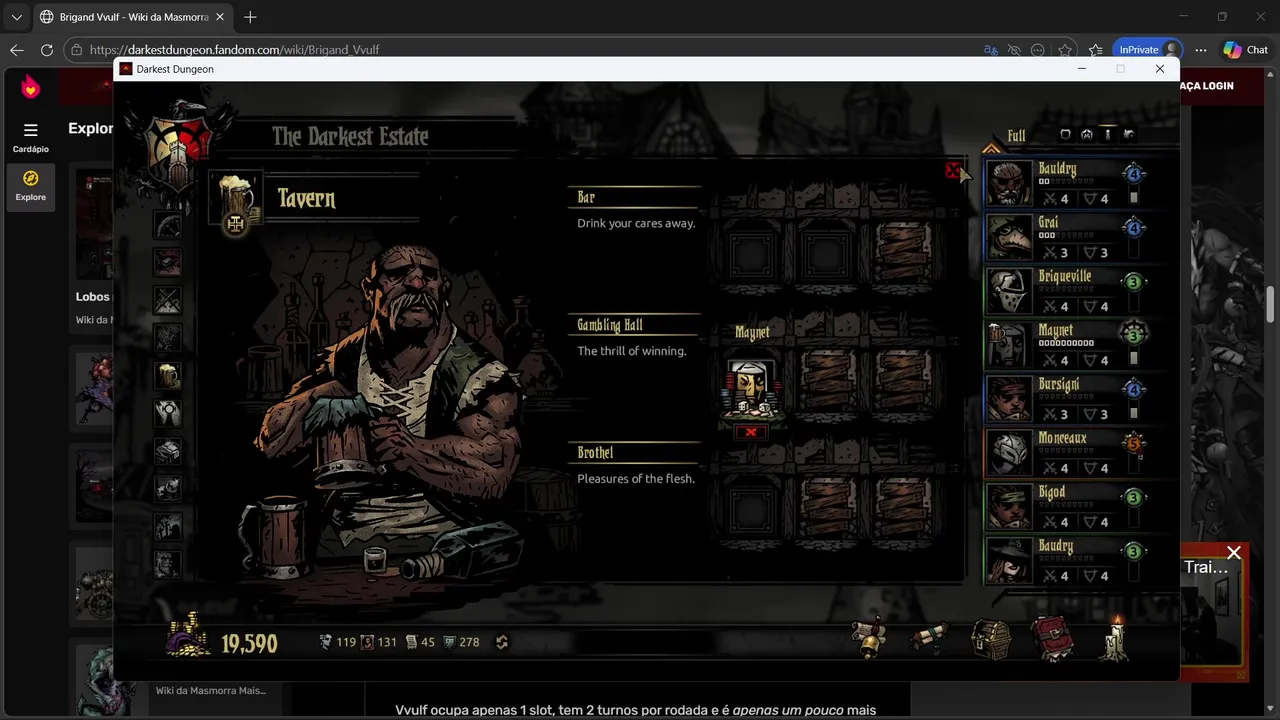Click the Tavern upgrade cross badge icon

[235, 224]
